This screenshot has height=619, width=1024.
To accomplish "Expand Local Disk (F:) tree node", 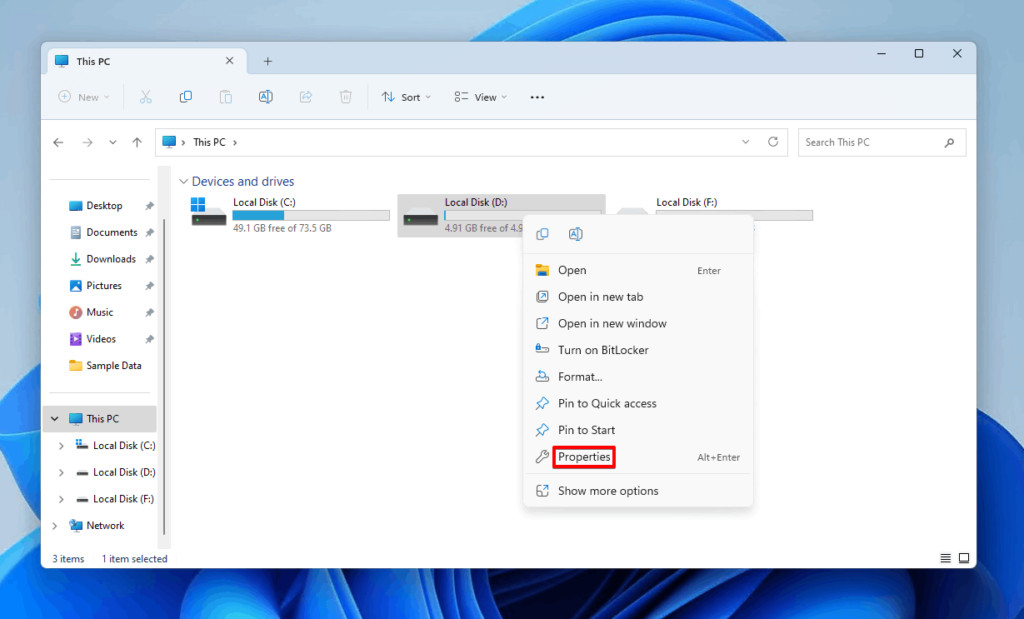I will 61,499.
